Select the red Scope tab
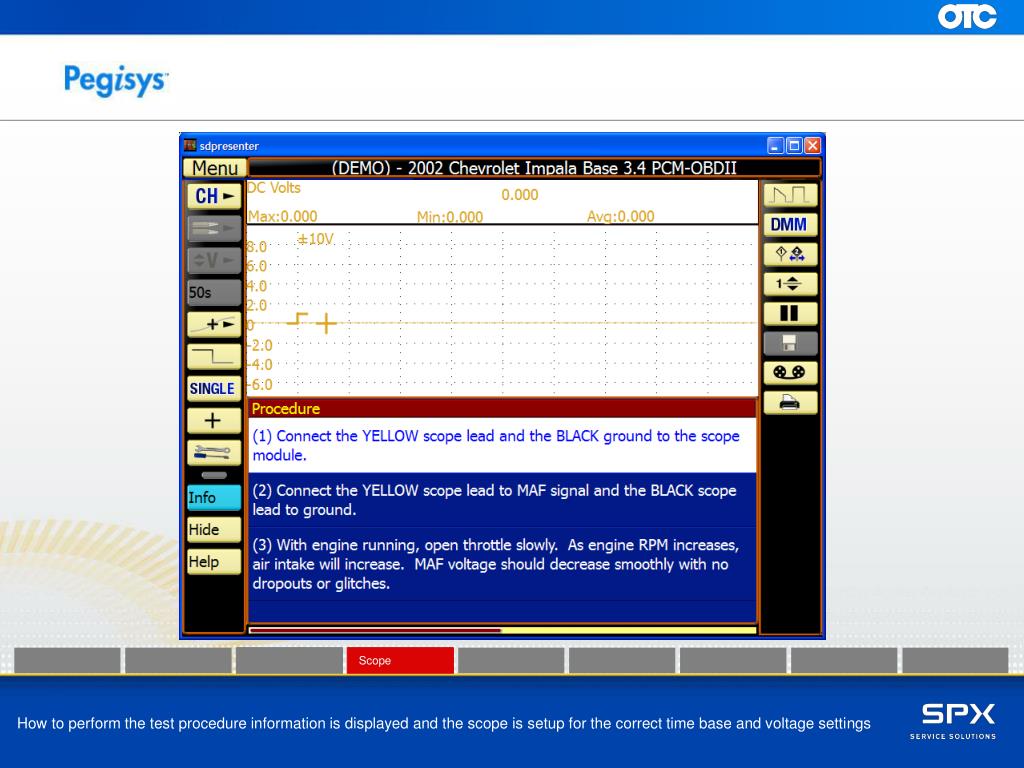Viewport: 1024px width, 768px height. pyautogui.click(x=400, y=660)
